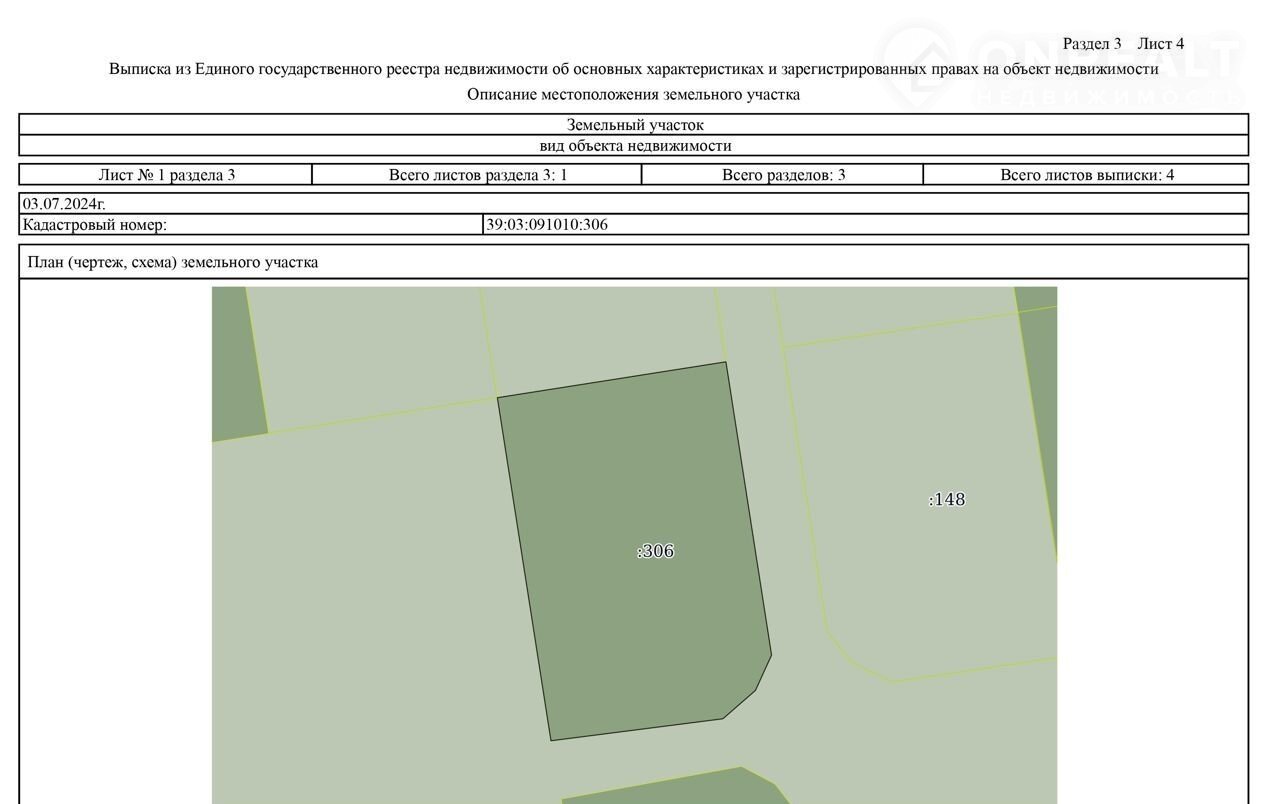The width and height of the screenshot is (1280, 804).
Task: Click the НЕДВИЖИМОСТЬ watermark text
Action: pyautogui.click(x=1108, y=97)
